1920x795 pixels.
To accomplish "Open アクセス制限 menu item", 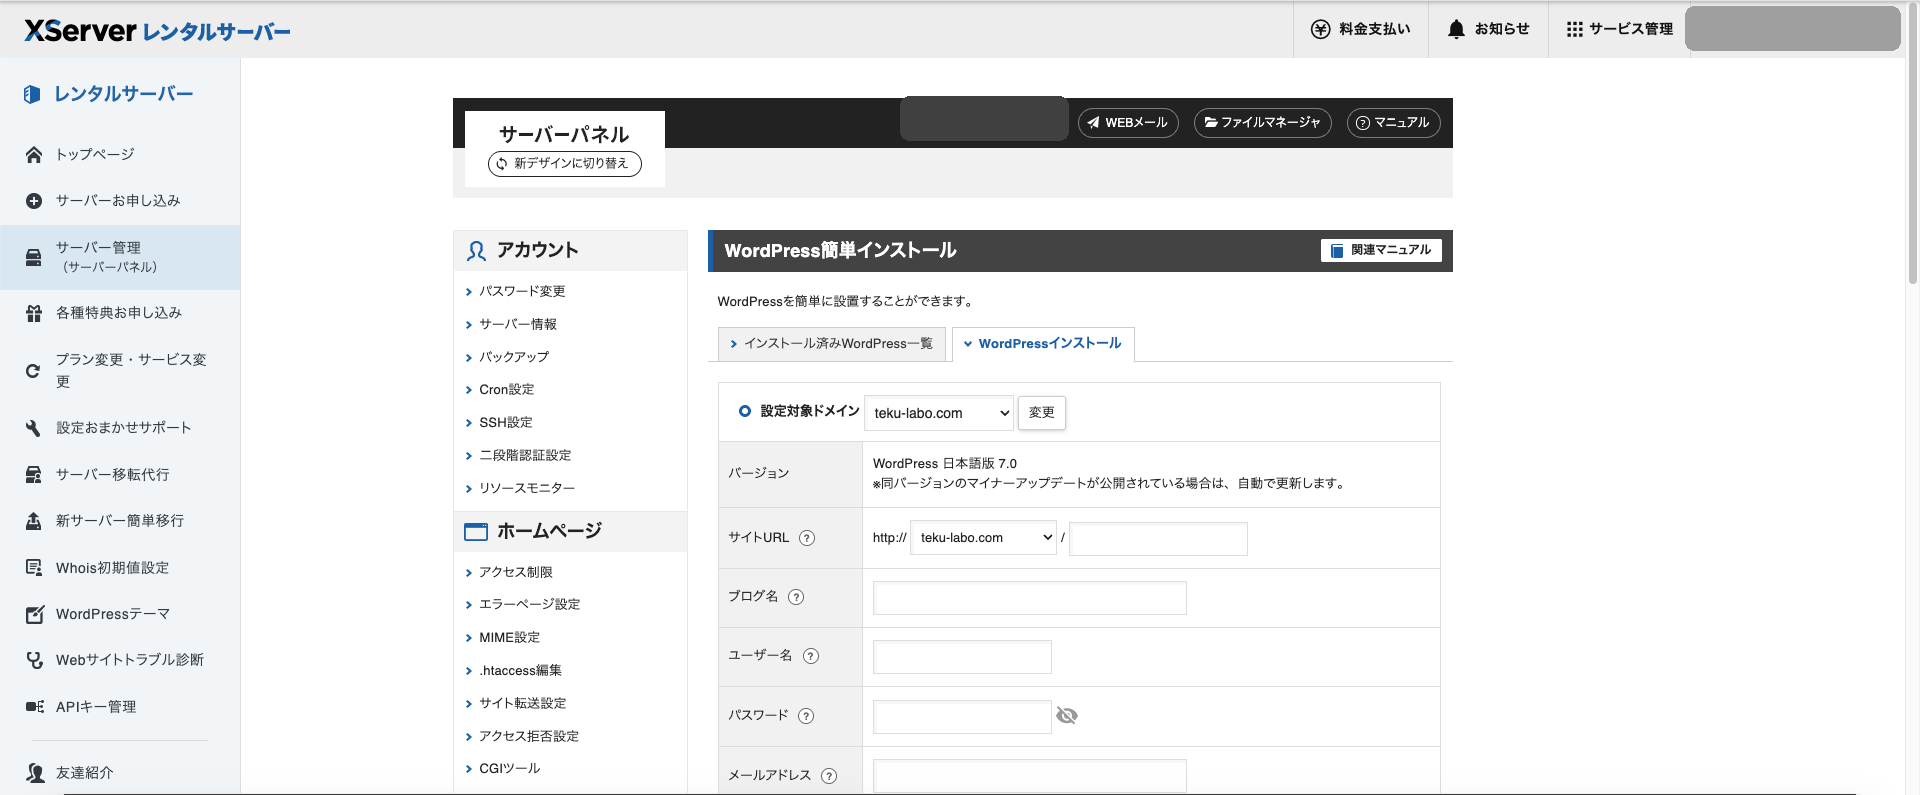I will 516,572.
